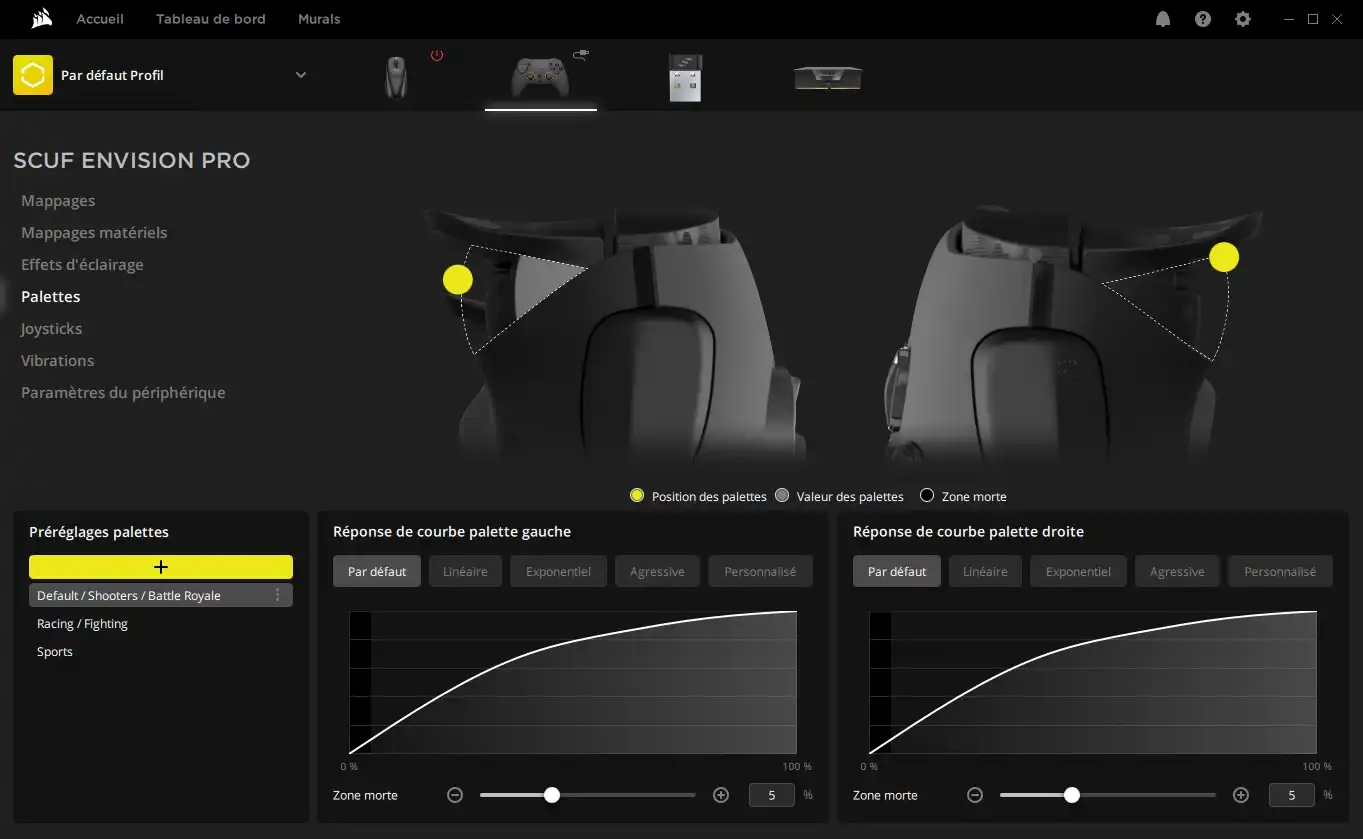Screen dimensions: 1363x839
Task: Increase right paddle dead zone with plus
Action: coord(1241,795)
